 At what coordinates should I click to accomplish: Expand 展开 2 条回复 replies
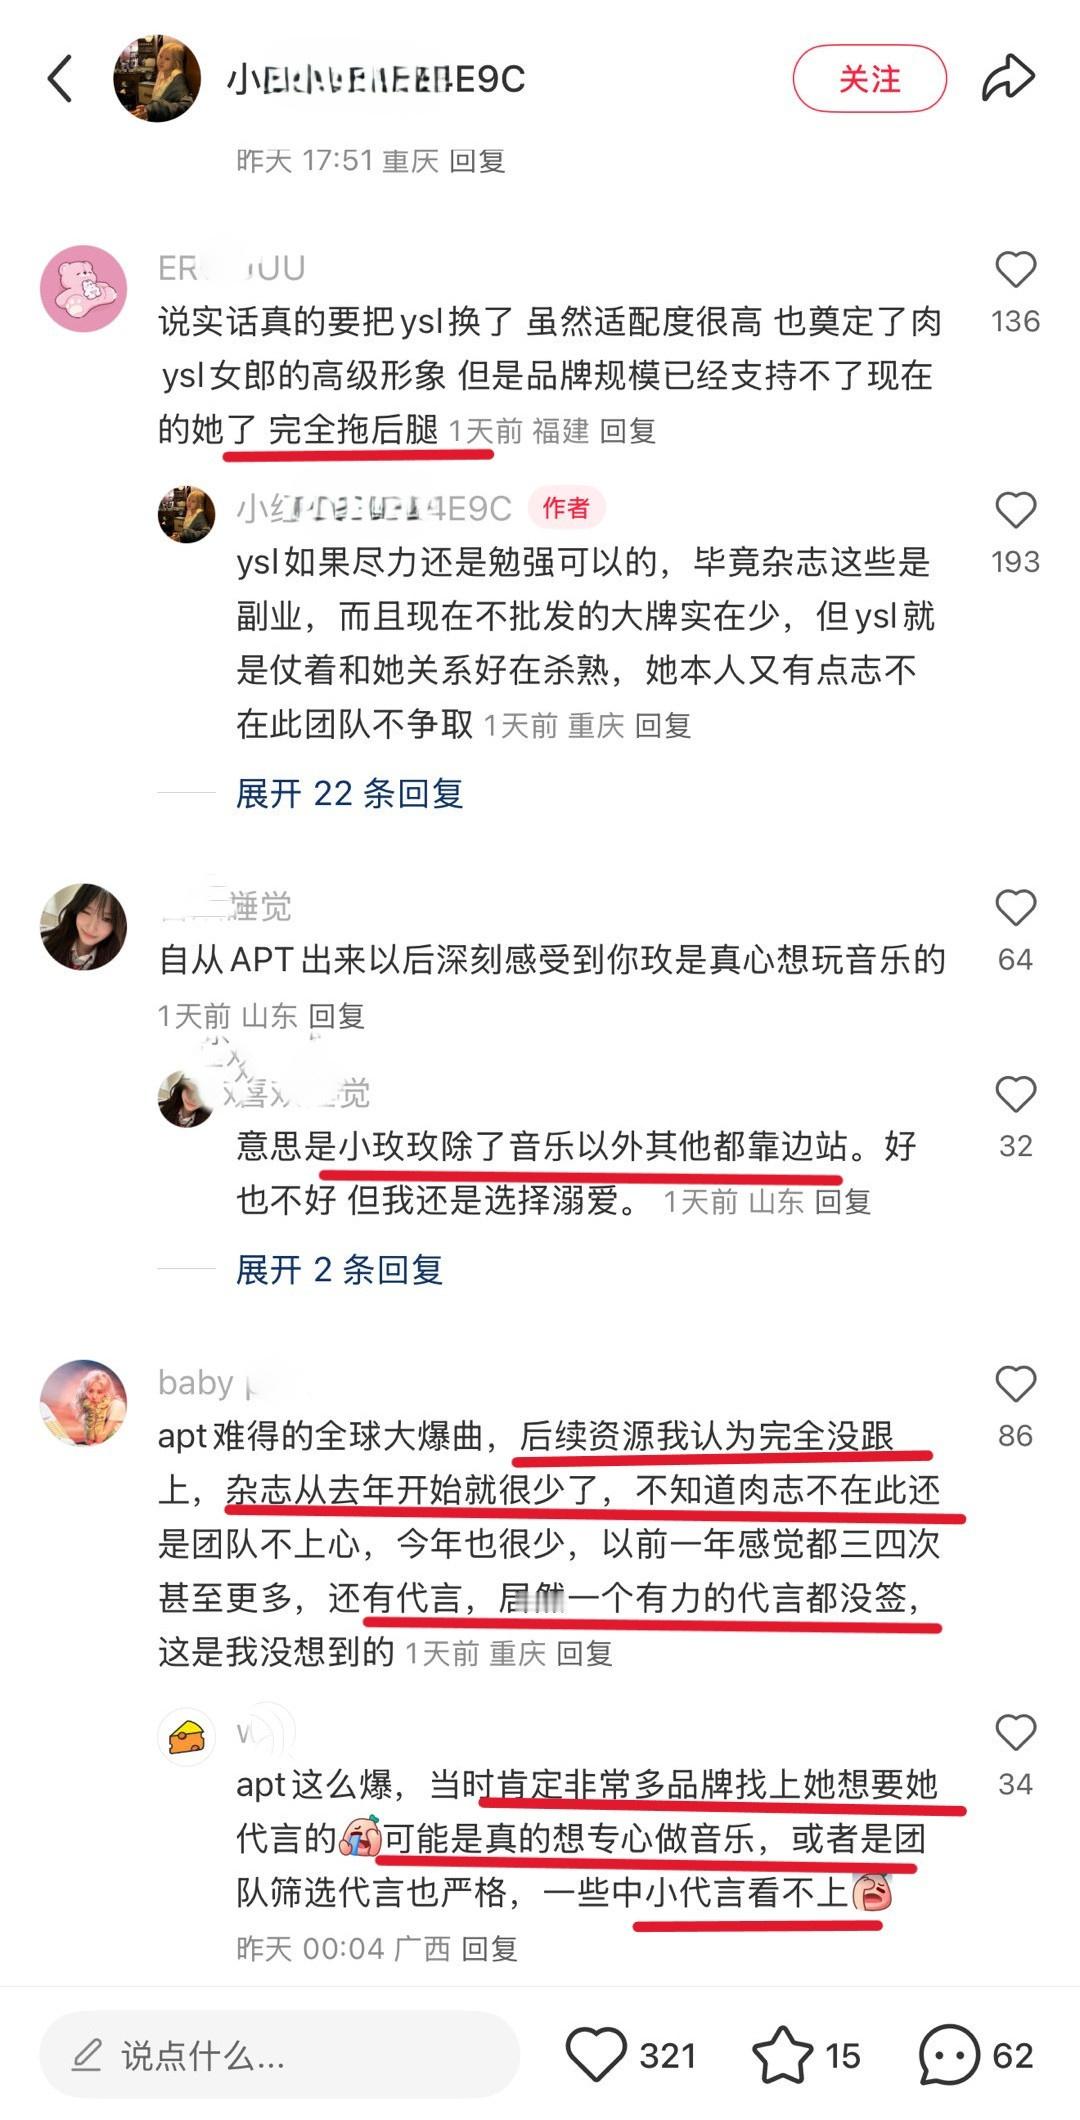click(x=339, y=1270)
